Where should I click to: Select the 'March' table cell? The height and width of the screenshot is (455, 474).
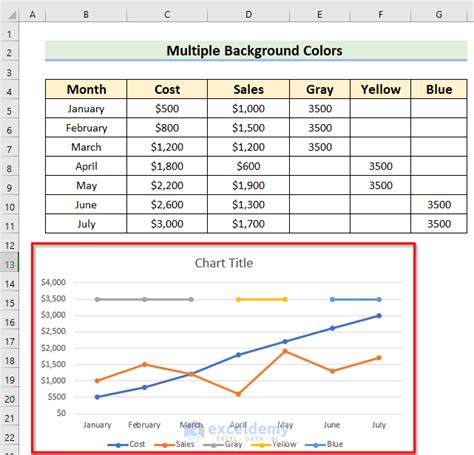pyautogui.click(x=86, y=147)
